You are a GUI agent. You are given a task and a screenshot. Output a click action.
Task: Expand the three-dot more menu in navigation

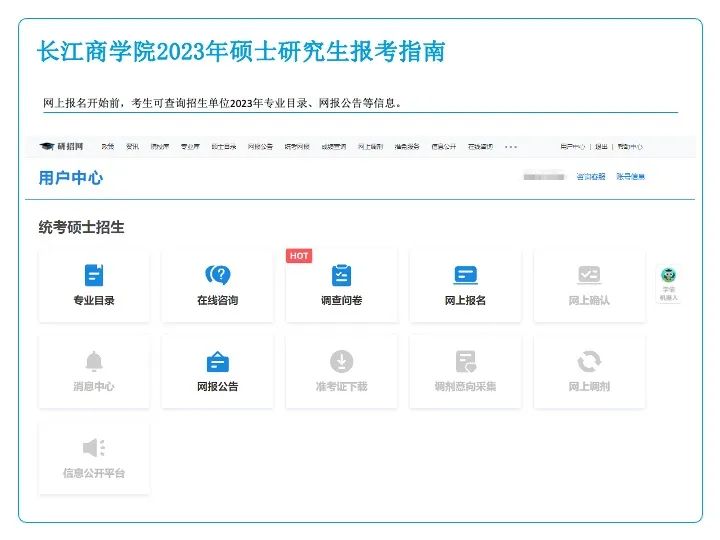pos(511,147)
